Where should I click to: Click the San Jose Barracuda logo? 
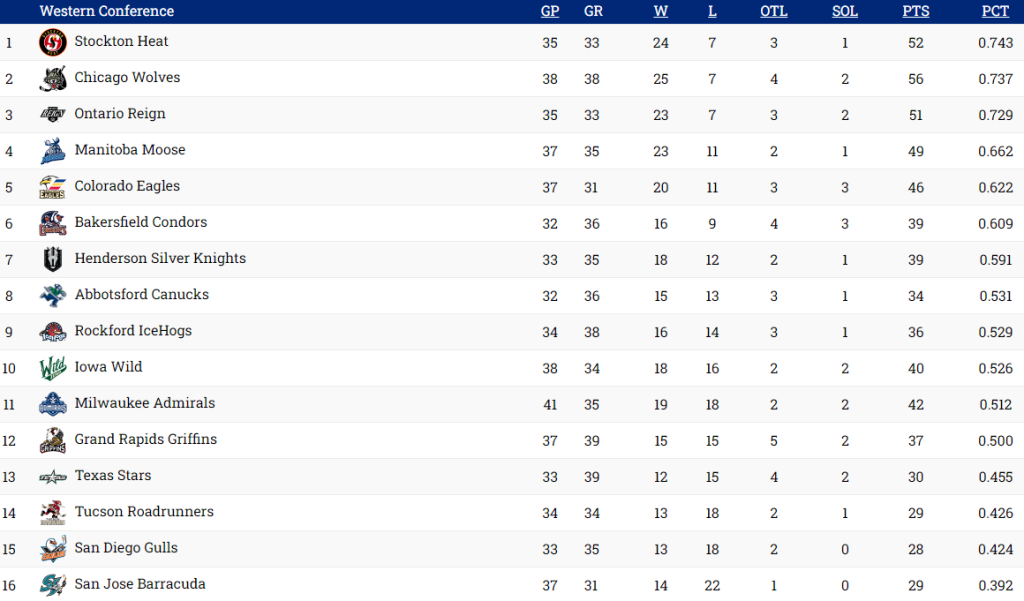(x=53, y=584)
